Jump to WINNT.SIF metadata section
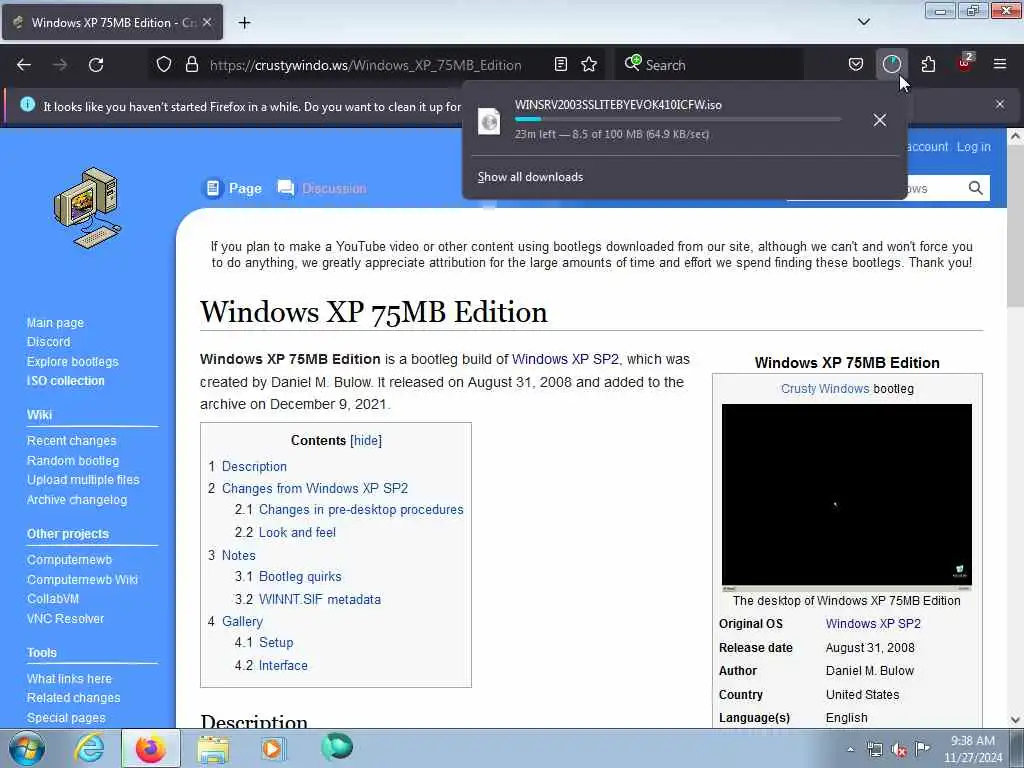 click(x=320, y=600)
